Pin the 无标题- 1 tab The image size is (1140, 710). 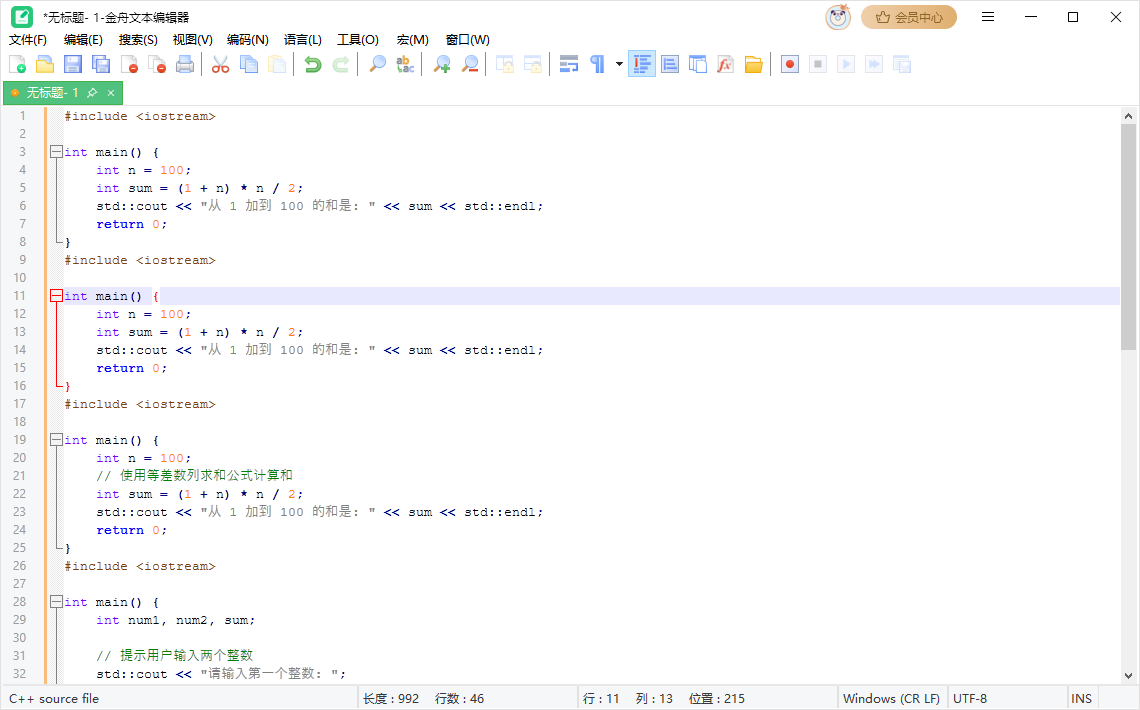click(x=92, y=93)
